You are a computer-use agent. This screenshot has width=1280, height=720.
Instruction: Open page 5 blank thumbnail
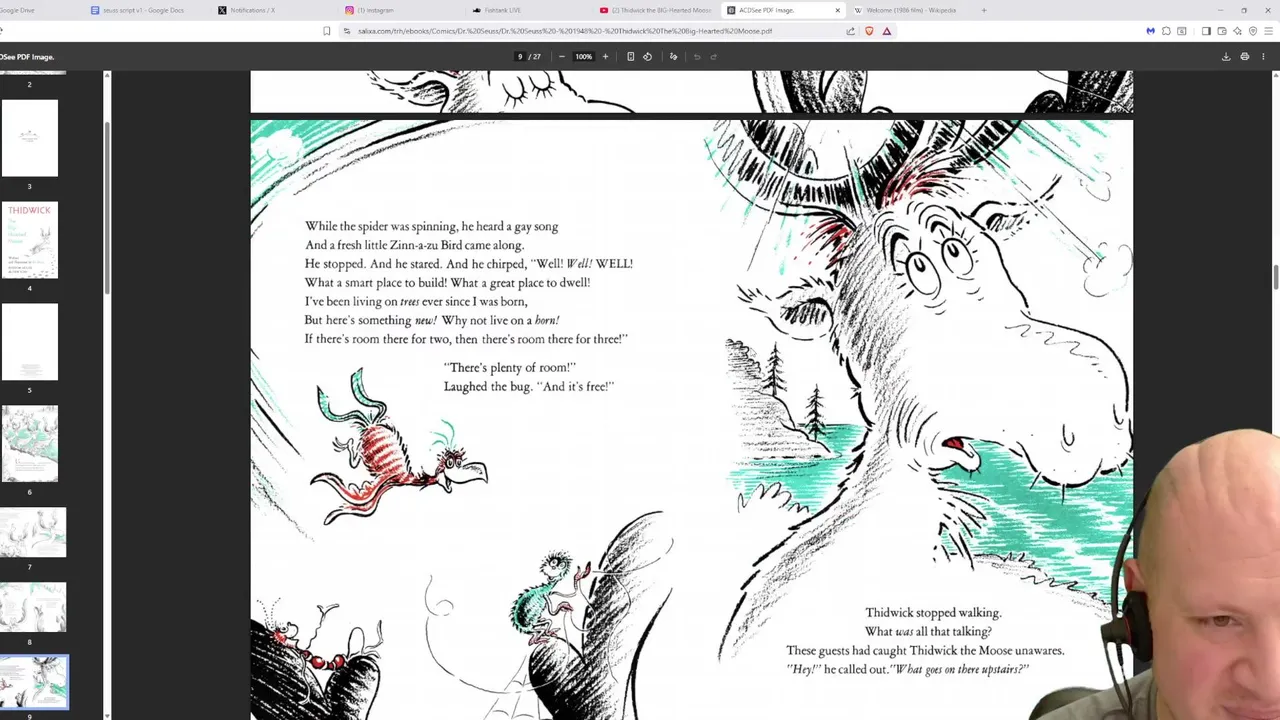coord(30,342)
